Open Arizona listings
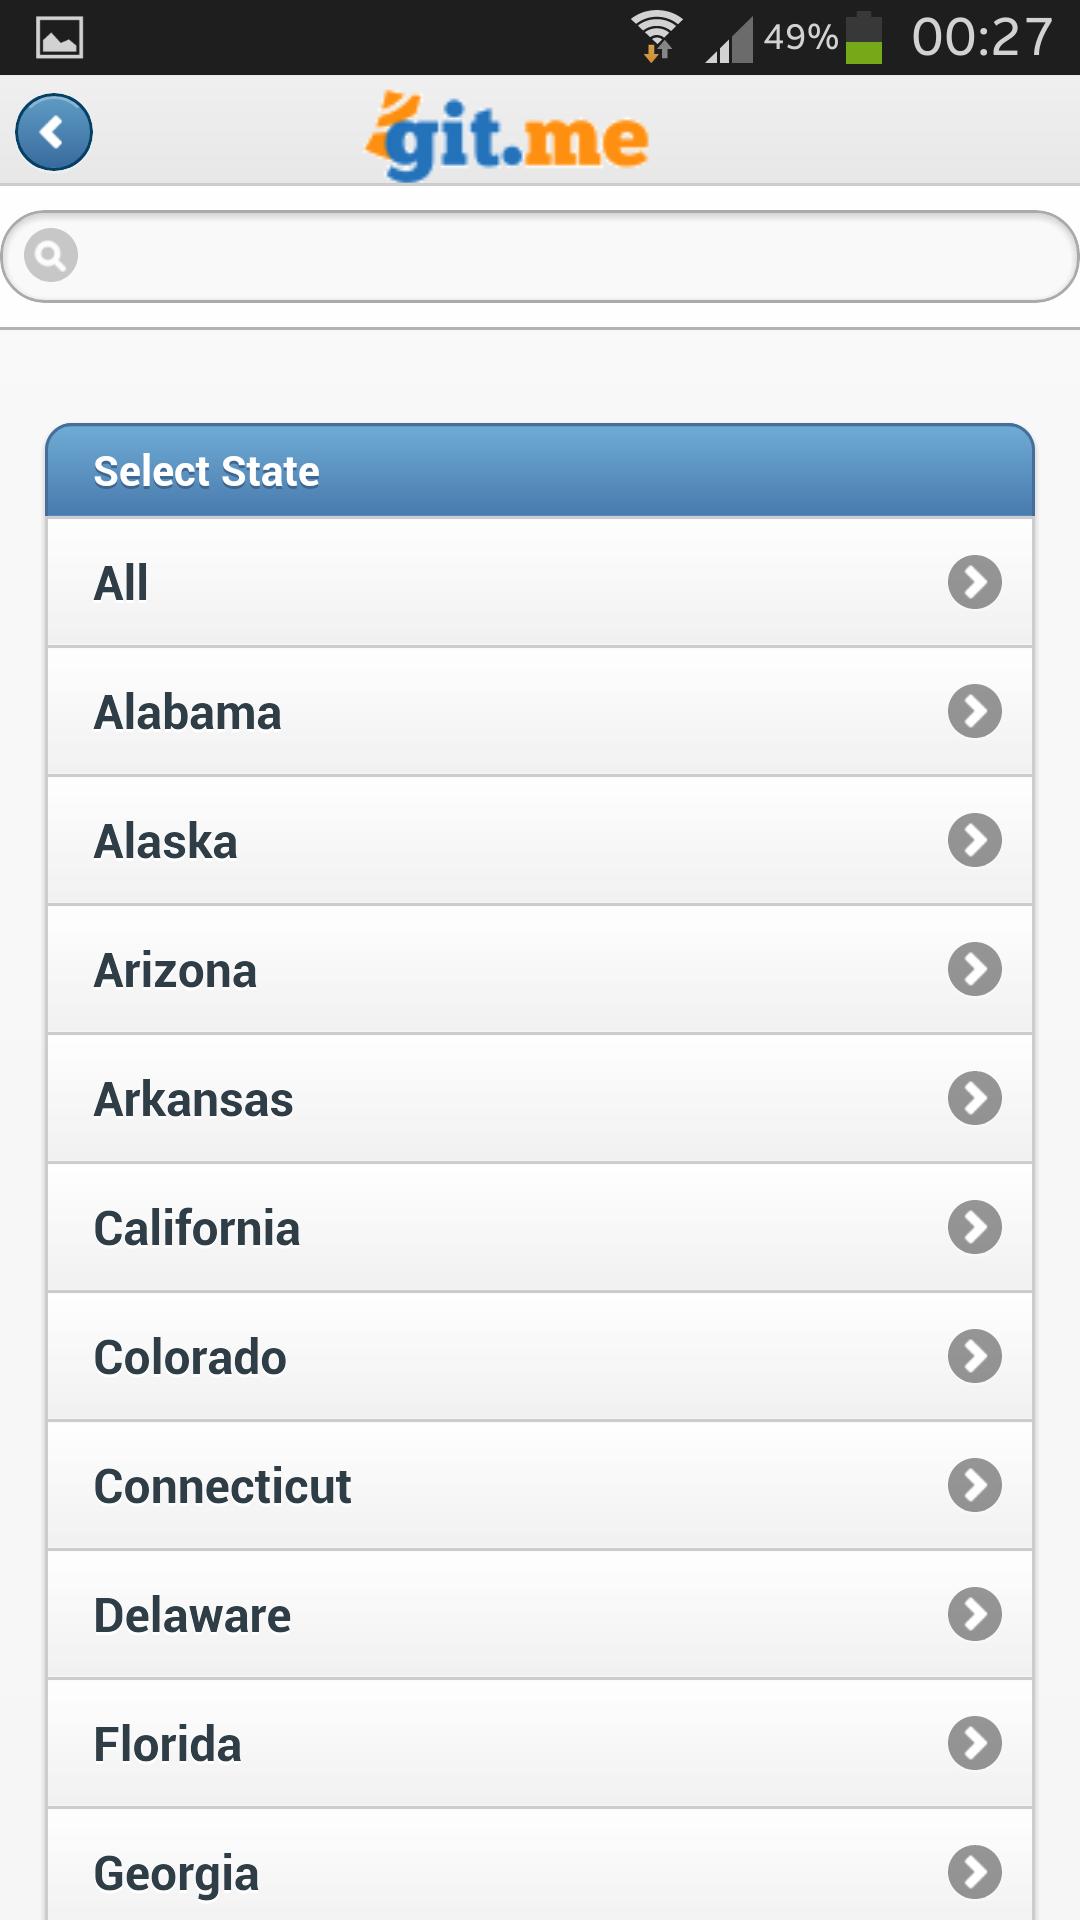1080x1920 pixels. (x=540, y=970)
